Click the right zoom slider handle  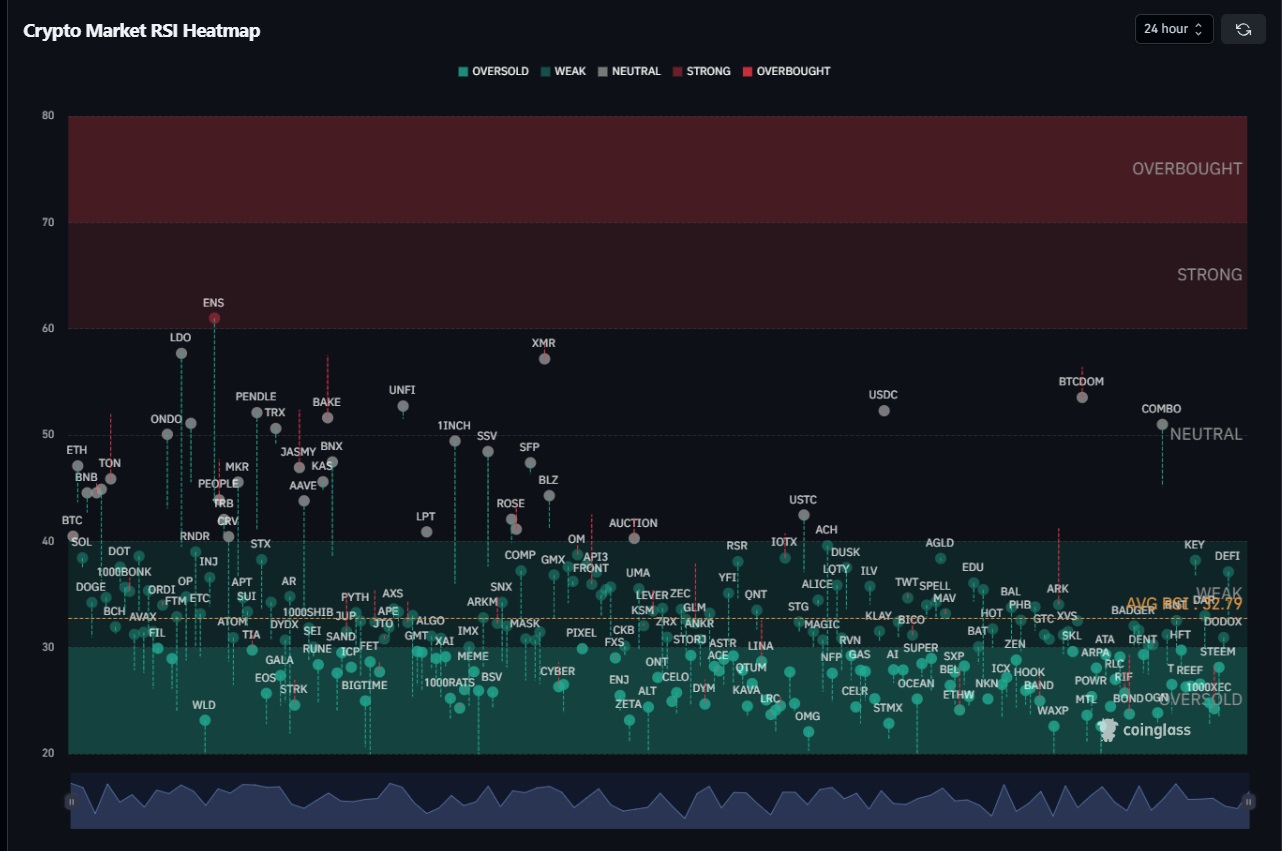[x=1248, y=801]
